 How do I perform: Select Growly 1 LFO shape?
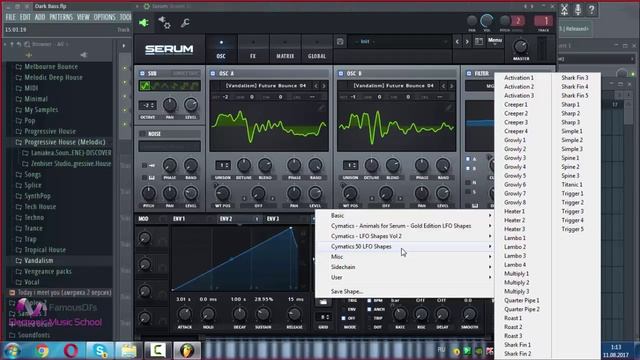point(515,140)
